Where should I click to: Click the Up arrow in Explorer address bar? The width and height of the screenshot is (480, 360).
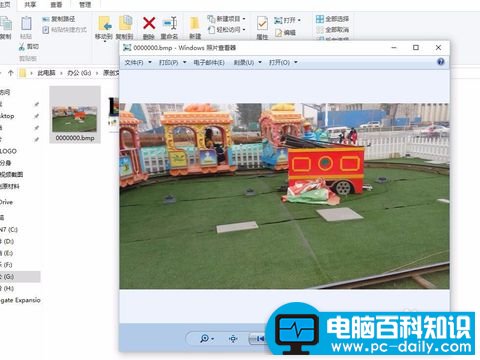11,73
